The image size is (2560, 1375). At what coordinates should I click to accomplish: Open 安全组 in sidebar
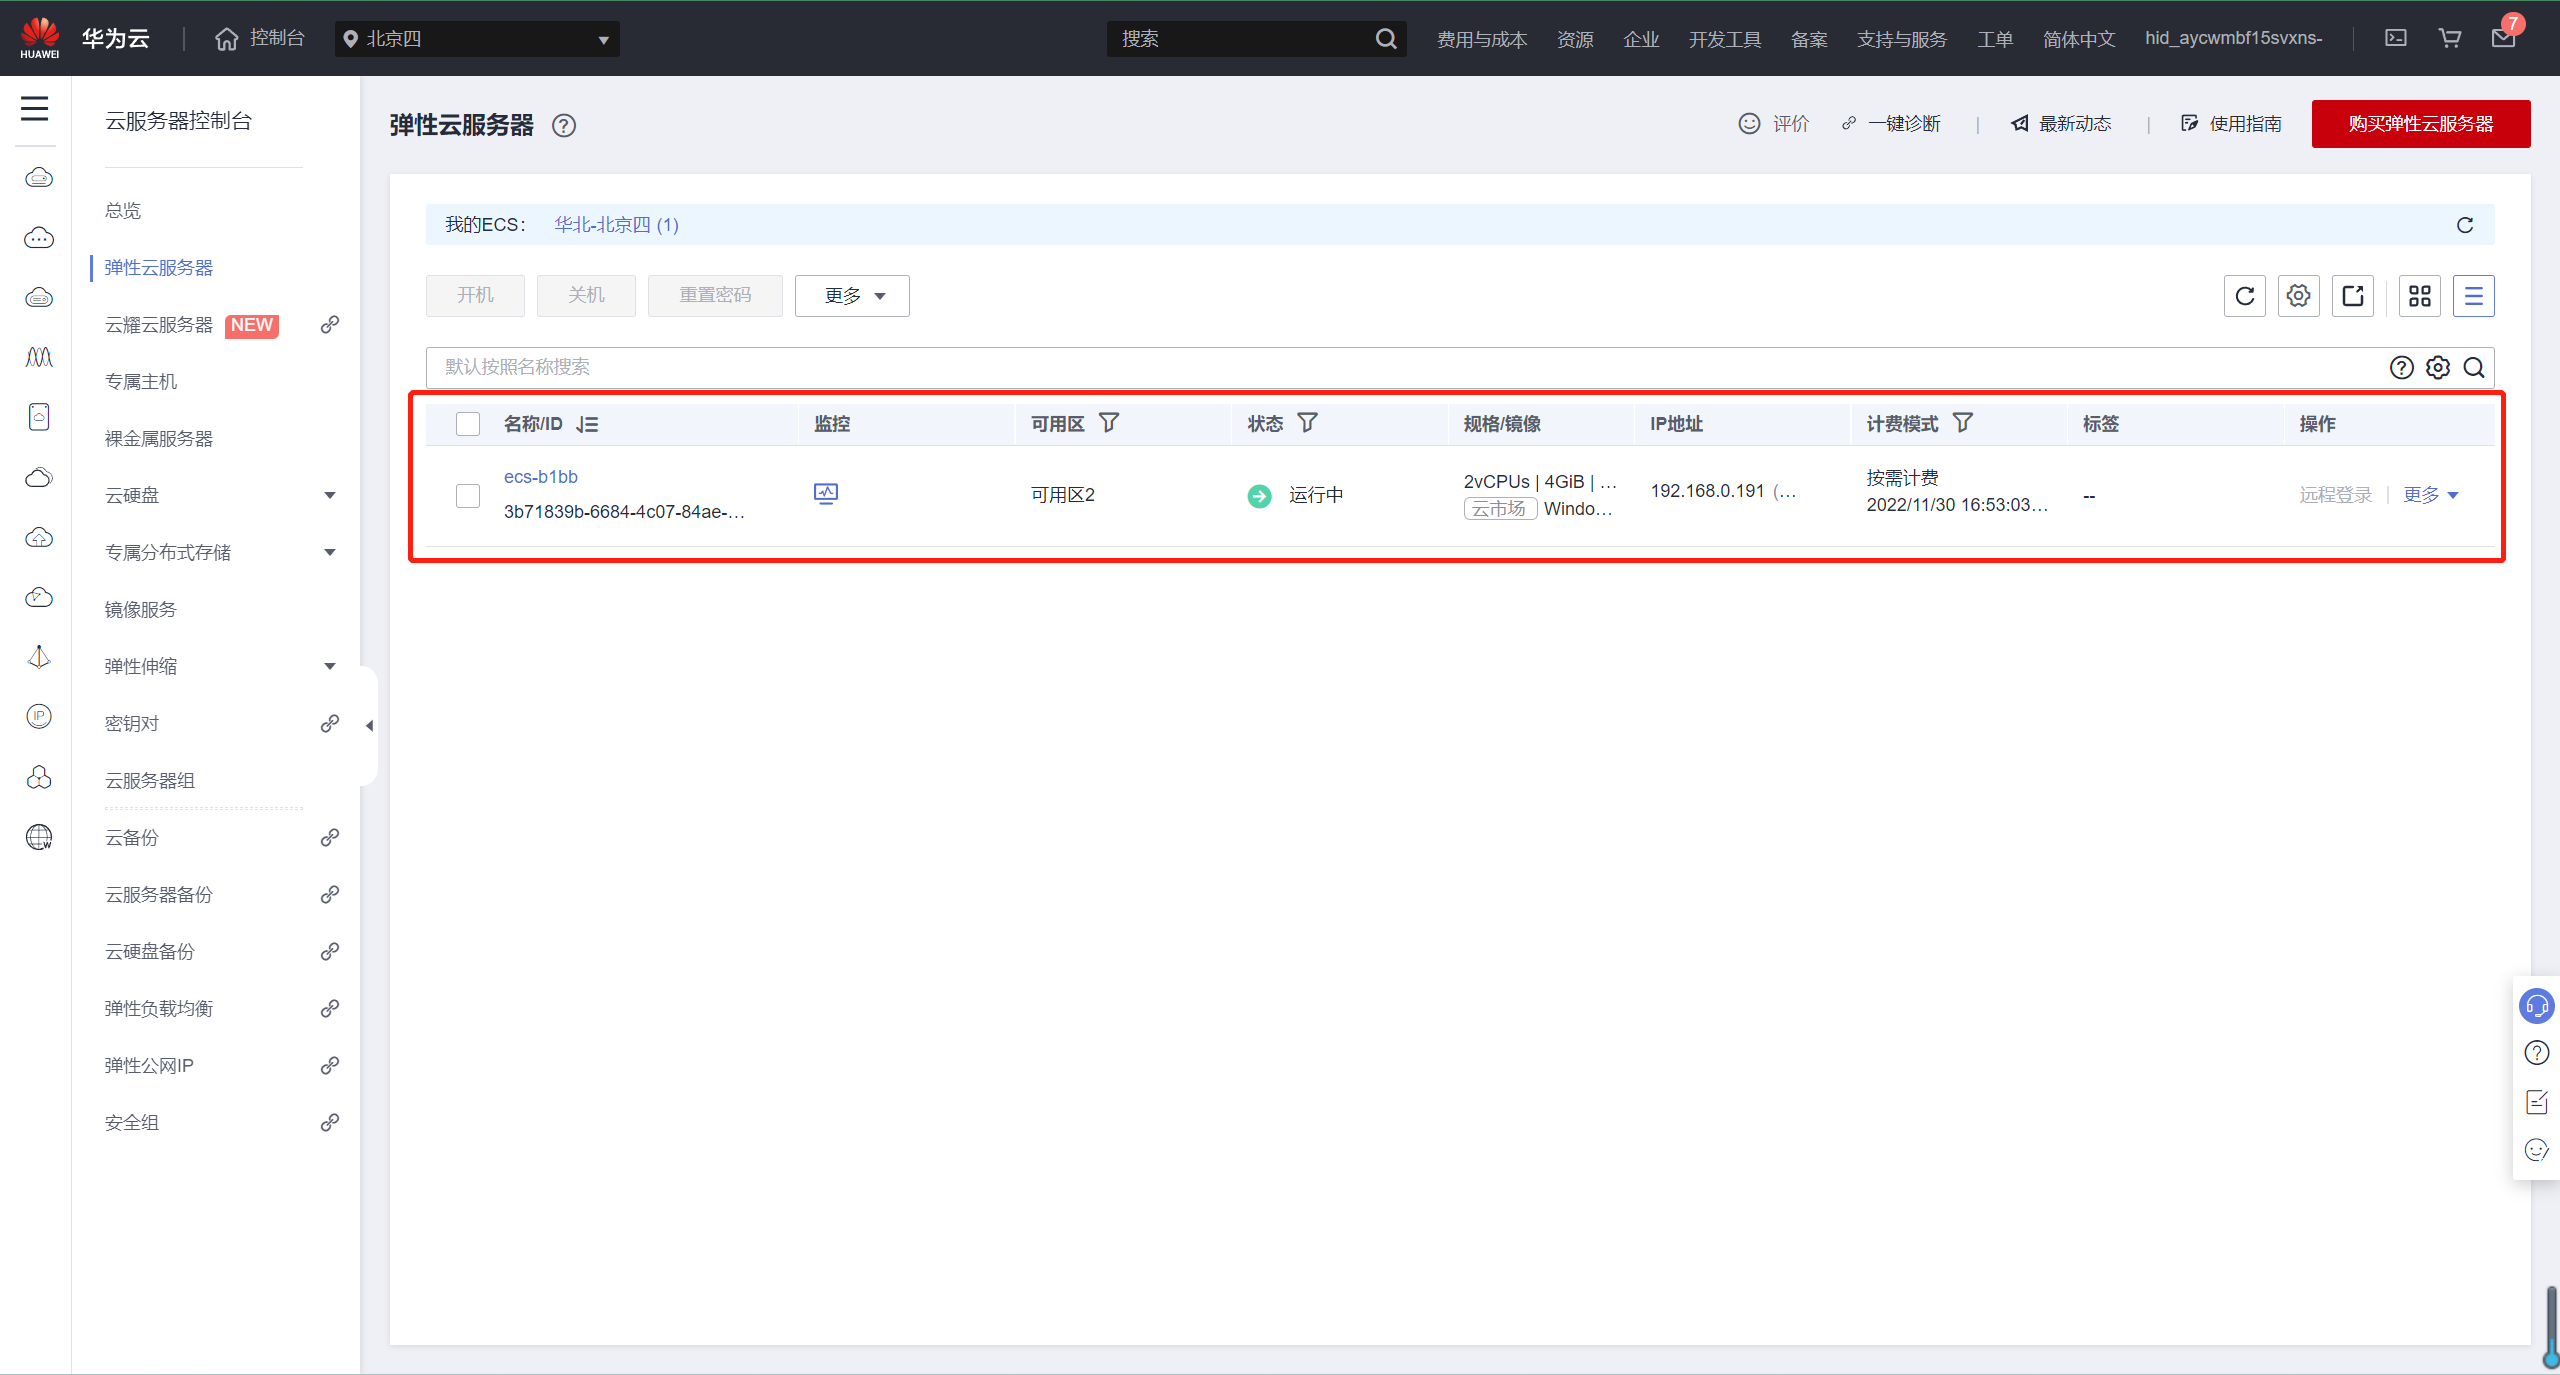tap(132, 1122)
